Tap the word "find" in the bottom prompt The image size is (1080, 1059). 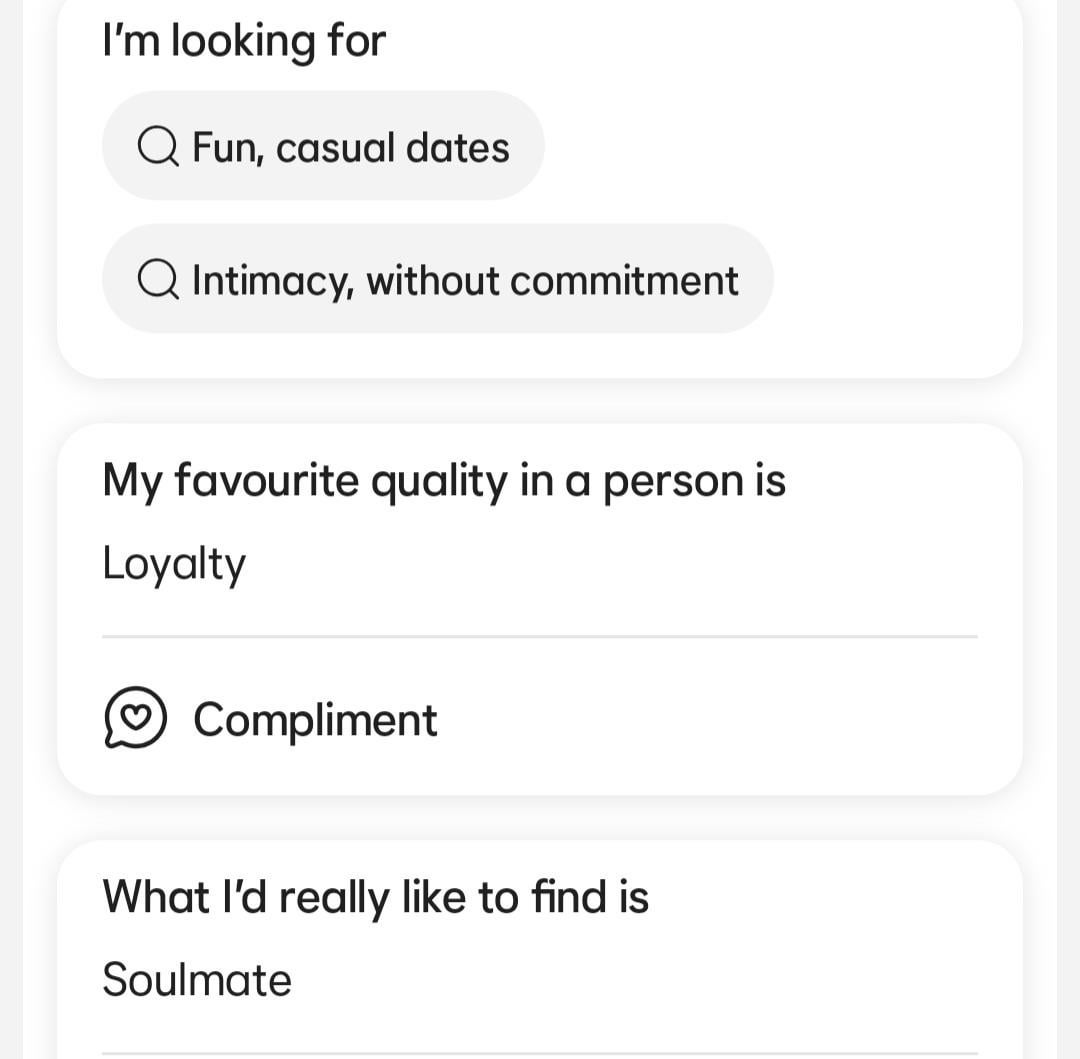pos(569,896)
